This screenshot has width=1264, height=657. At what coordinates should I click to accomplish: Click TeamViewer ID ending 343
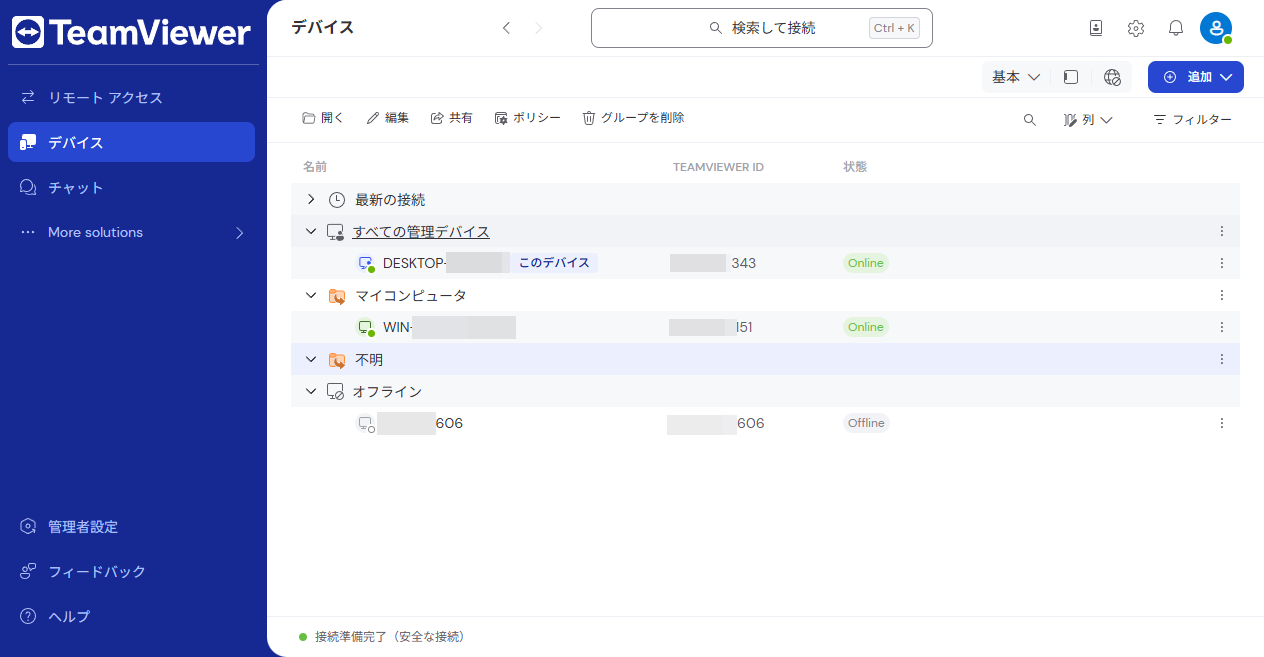(713, 263)
